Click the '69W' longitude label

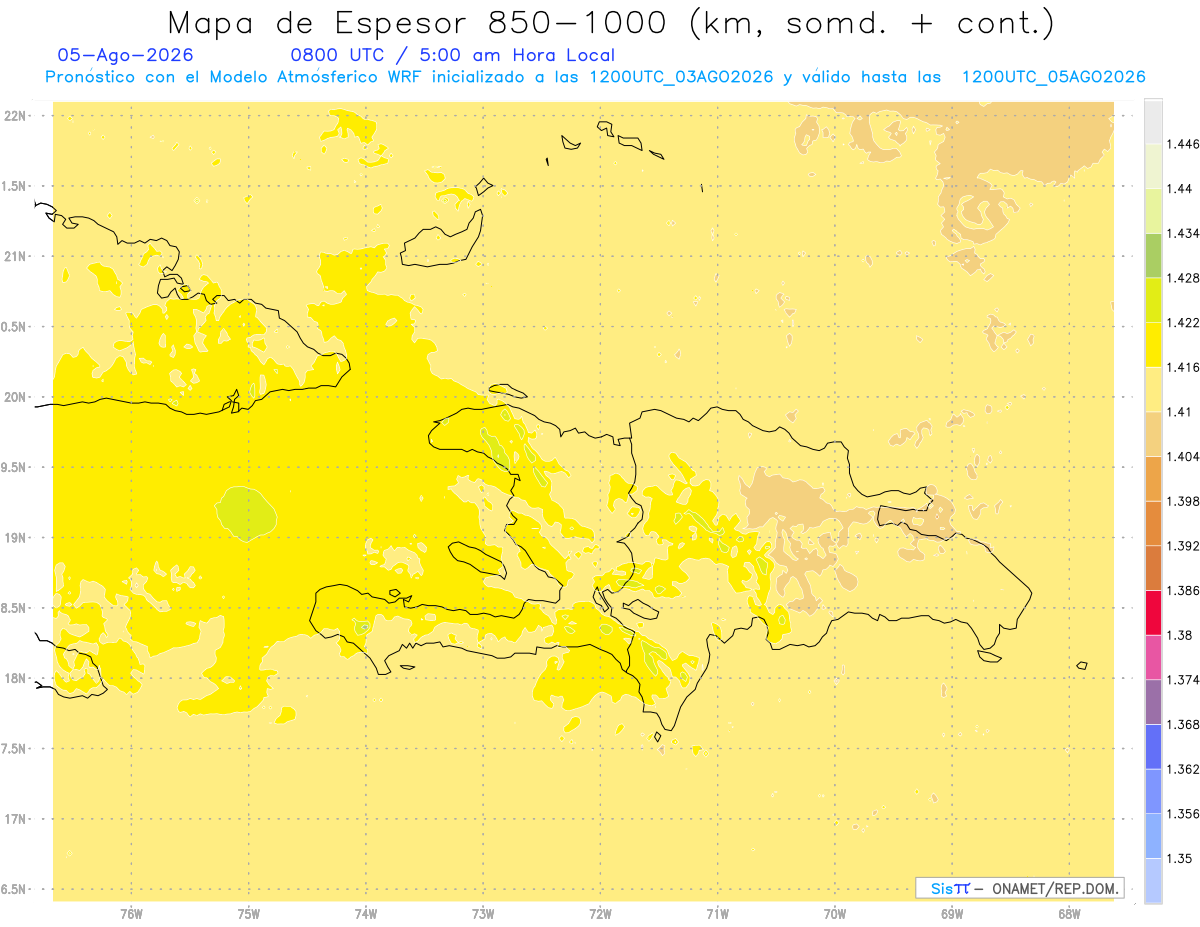coord(952,914)
